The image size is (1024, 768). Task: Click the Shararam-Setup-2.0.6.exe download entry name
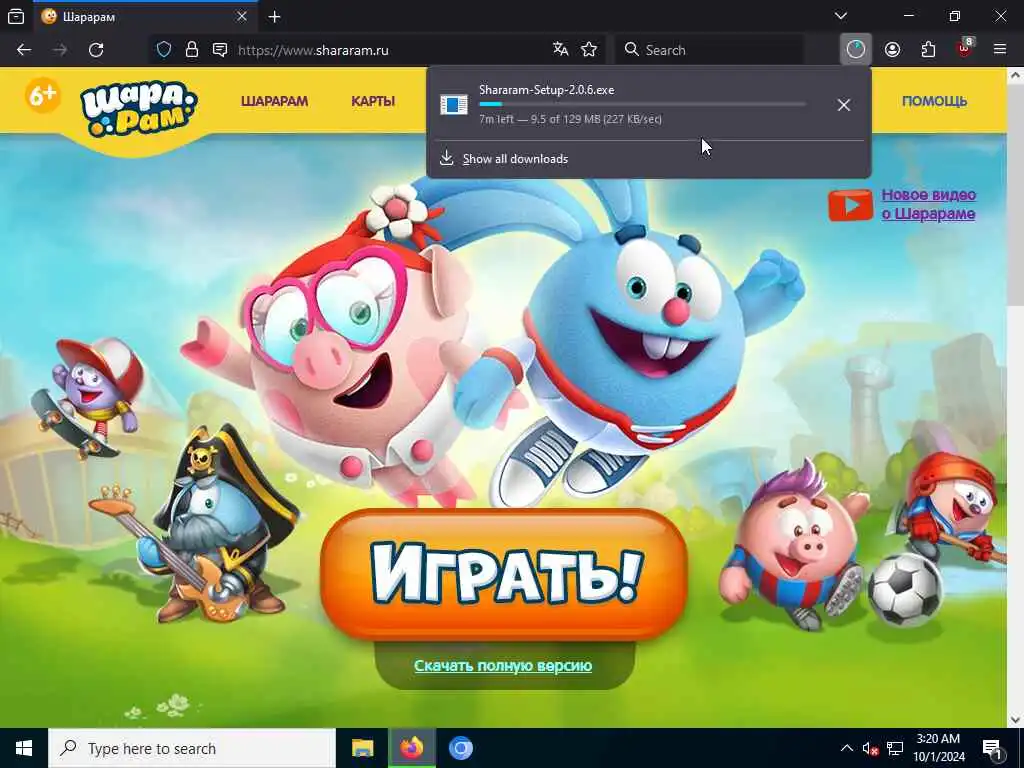547,90
